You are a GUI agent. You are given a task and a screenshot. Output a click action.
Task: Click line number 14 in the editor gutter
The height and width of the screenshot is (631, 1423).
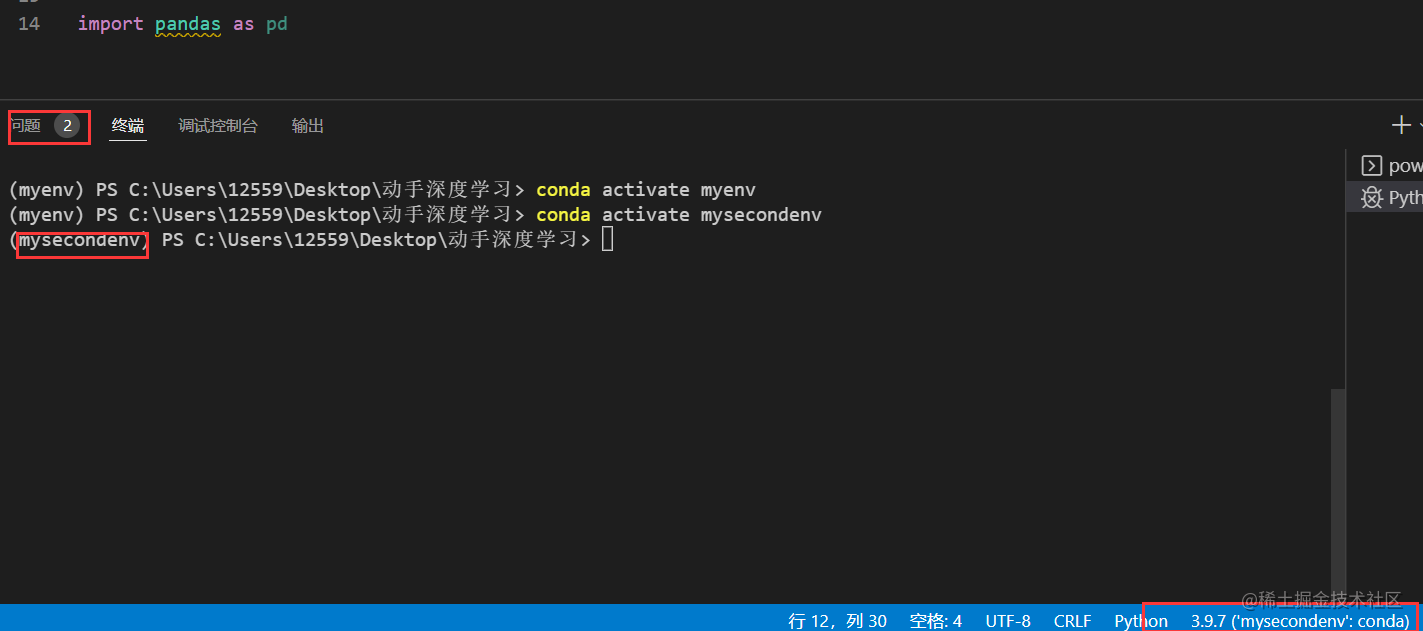(28, 23)
